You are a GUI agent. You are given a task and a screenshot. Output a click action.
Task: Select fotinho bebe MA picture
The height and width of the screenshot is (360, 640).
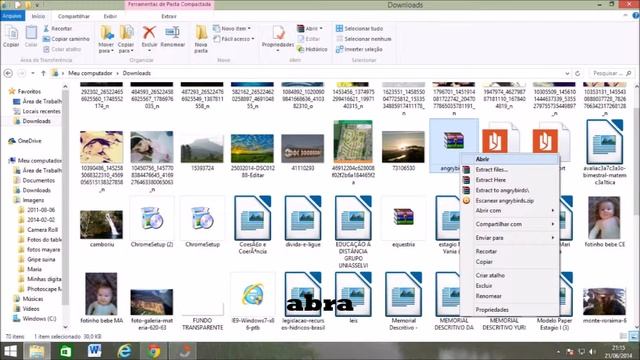point(102,299)
